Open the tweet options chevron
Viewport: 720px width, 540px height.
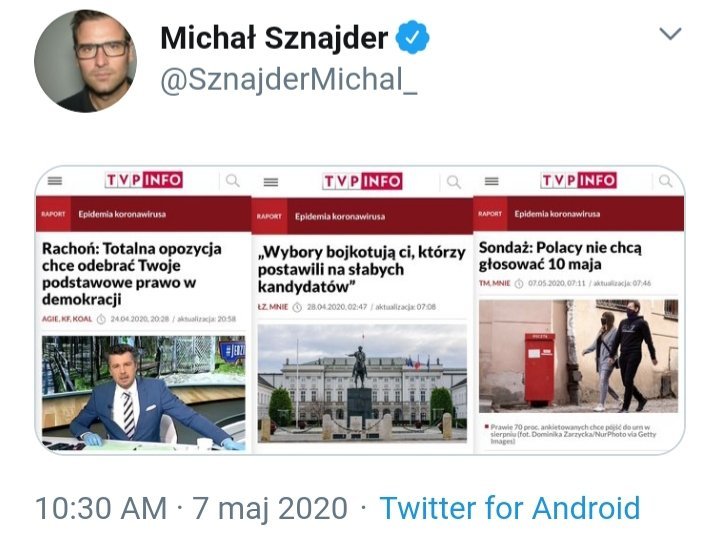(670, 35)
